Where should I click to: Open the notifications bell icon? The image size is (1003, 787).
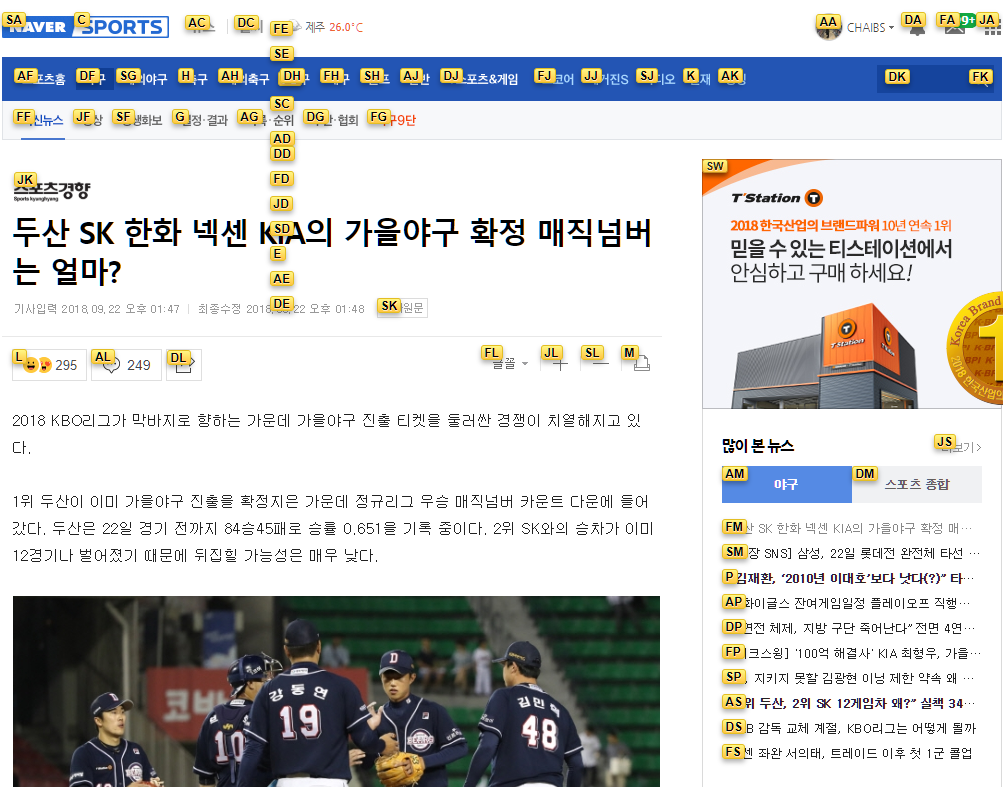click(917, 28)
